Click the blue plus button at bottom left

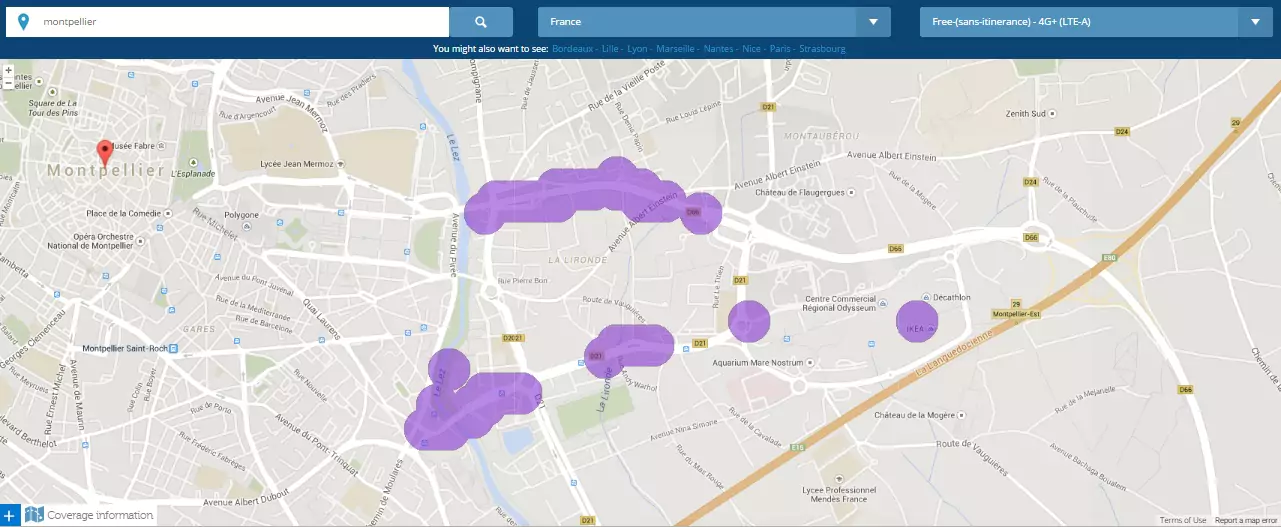(x=9, y=516)
